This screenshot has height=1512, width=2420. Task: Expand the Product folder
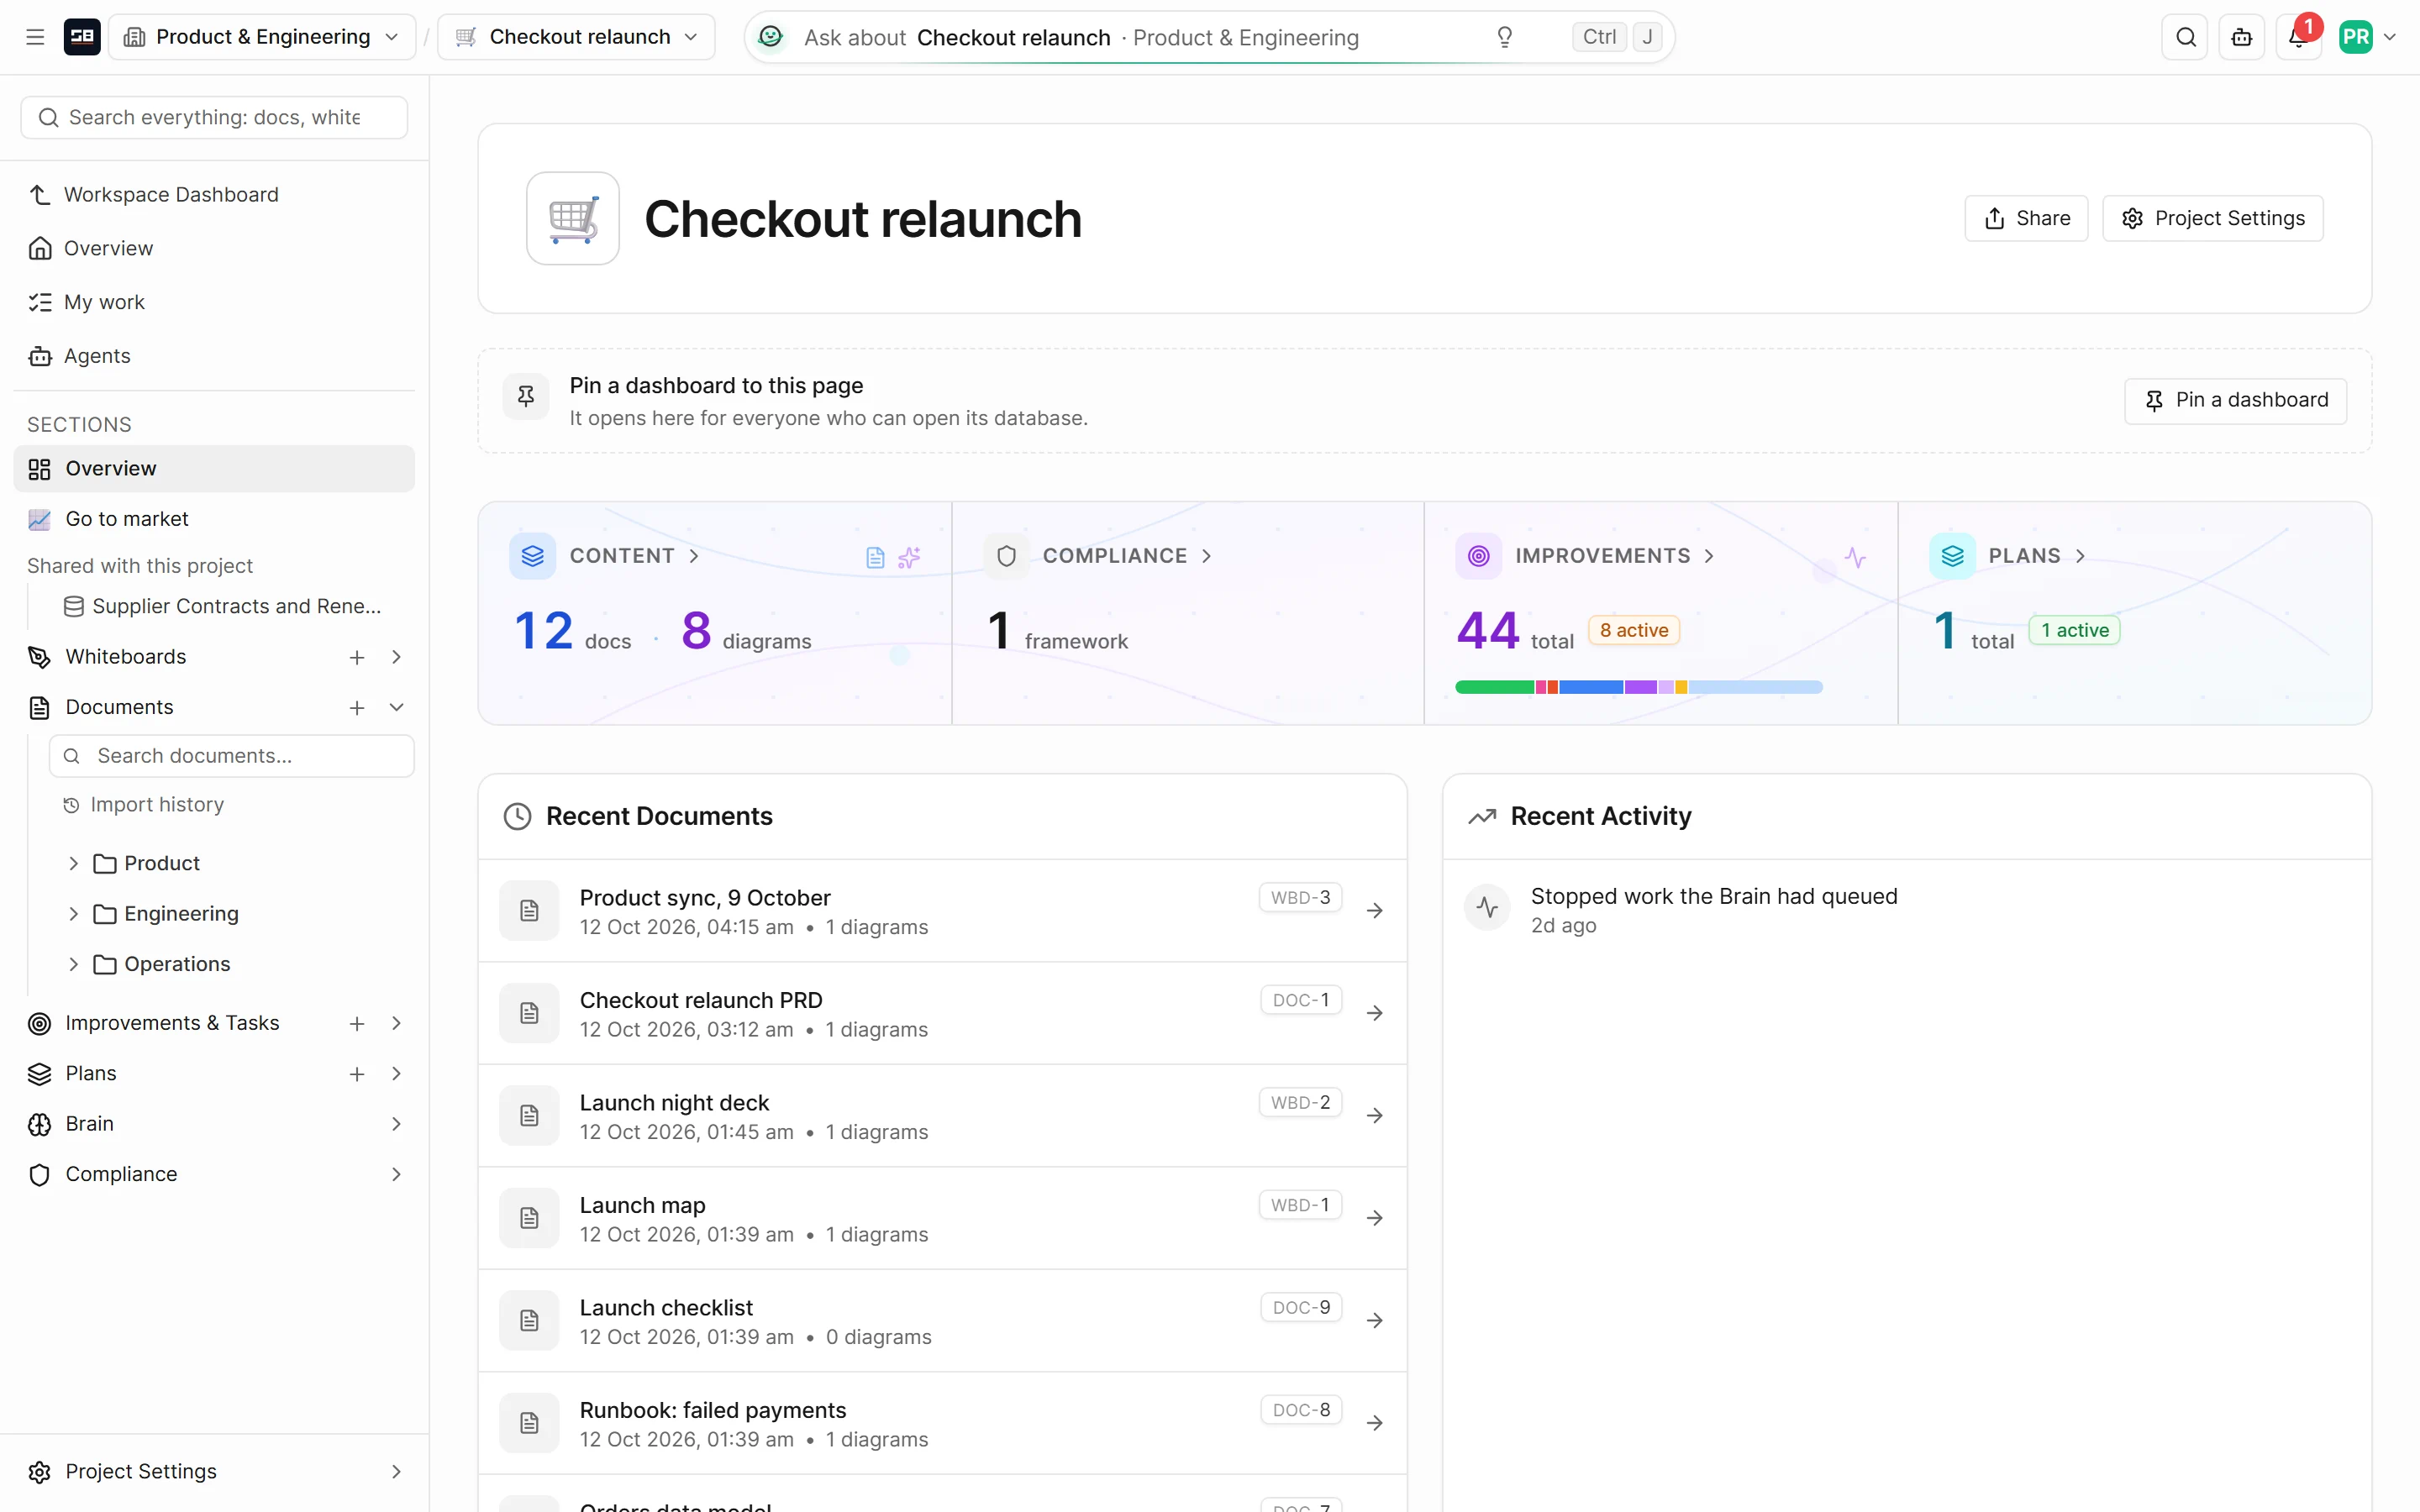[74, 863]
